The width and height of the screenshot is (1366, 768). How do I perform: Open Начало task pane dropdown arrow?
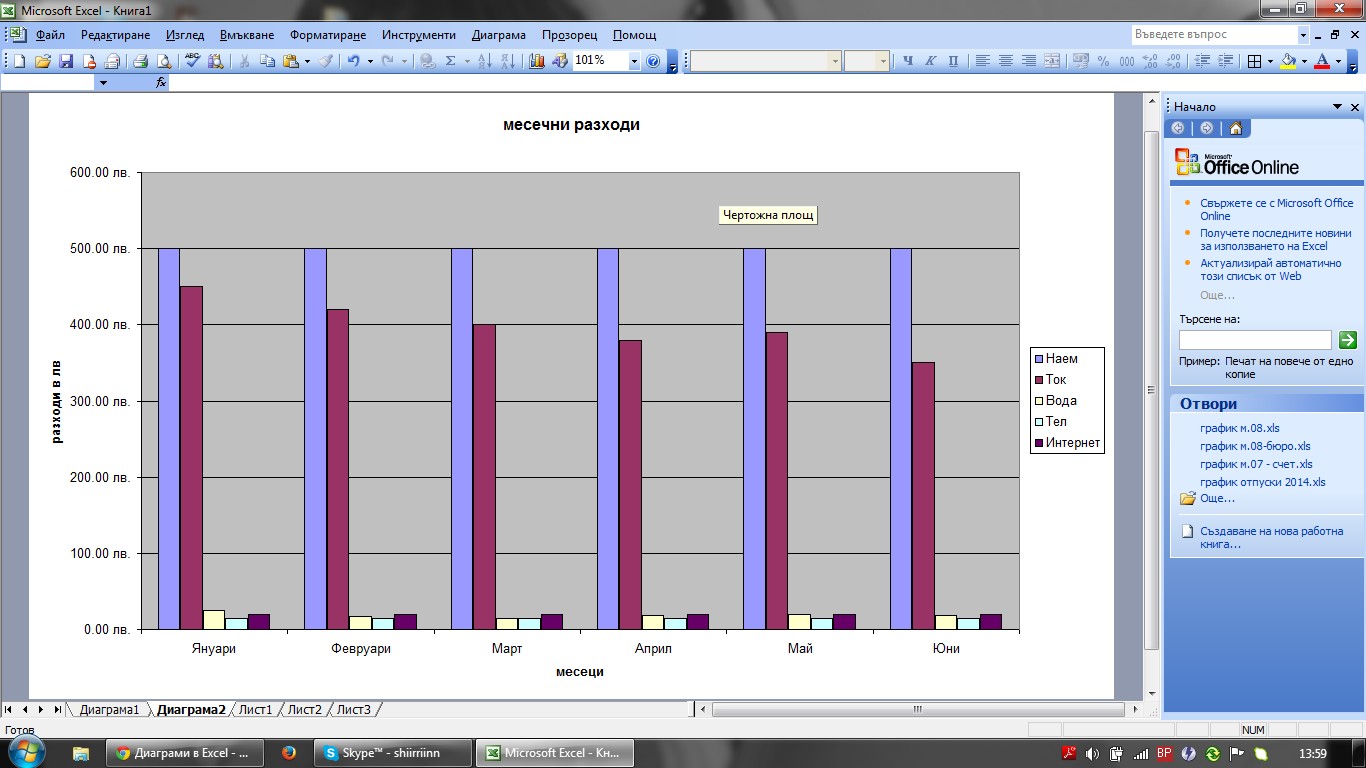tap(1337, 107)
